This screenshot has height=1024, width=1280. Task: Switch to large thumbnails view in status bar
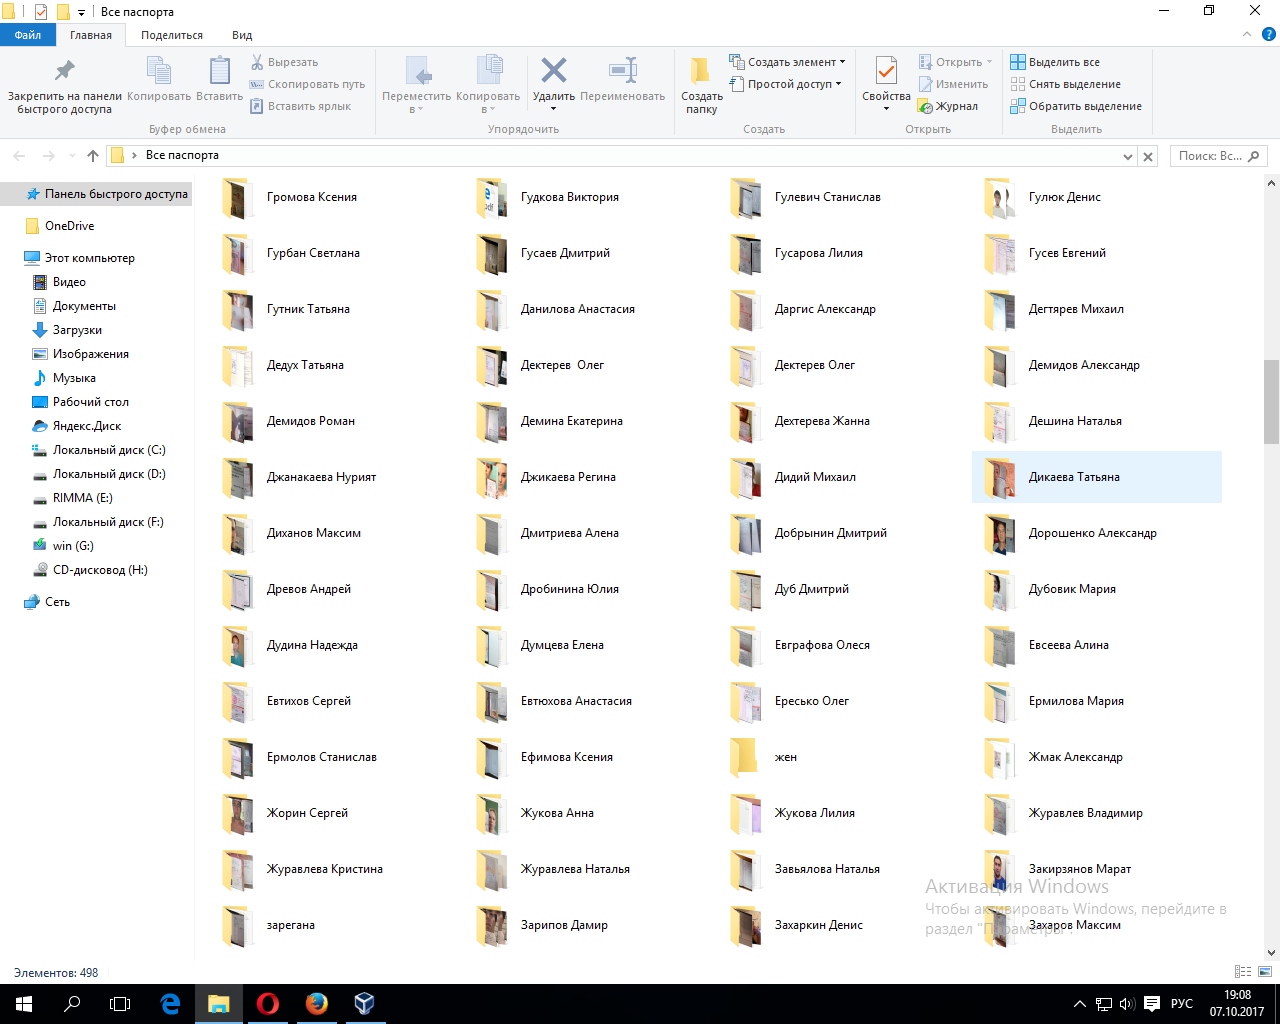[x=1265, y=972]
